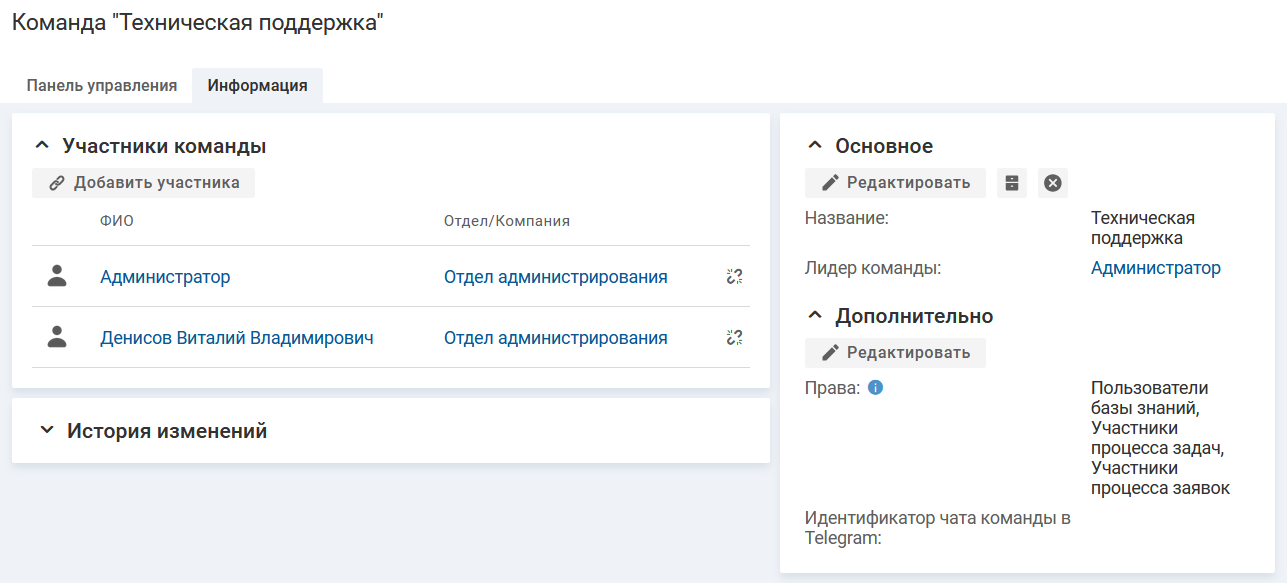This screenshot has width=1287, height=583.
Task: Unlink Администратор from the team
Action: click(734, 277)
